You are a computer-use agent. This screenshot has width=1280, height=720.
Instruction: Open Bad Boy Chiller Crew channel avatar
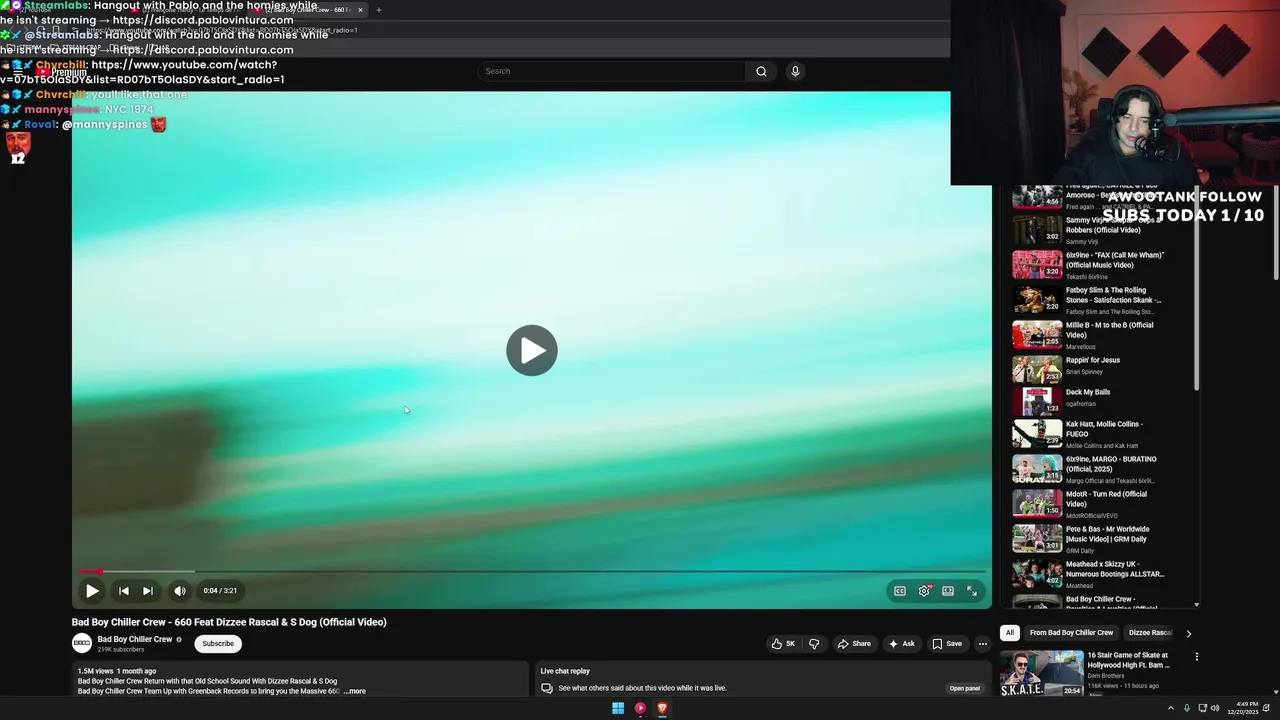tap(82, 644)
